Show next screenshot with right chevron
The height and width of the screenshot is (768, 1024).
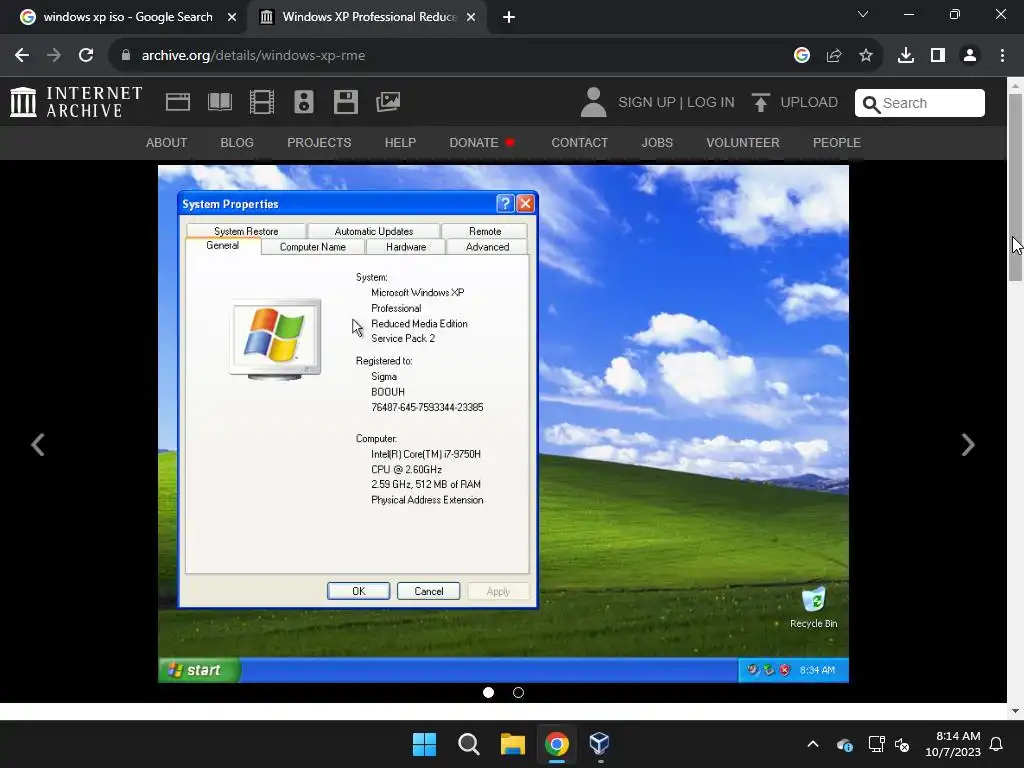968,445
